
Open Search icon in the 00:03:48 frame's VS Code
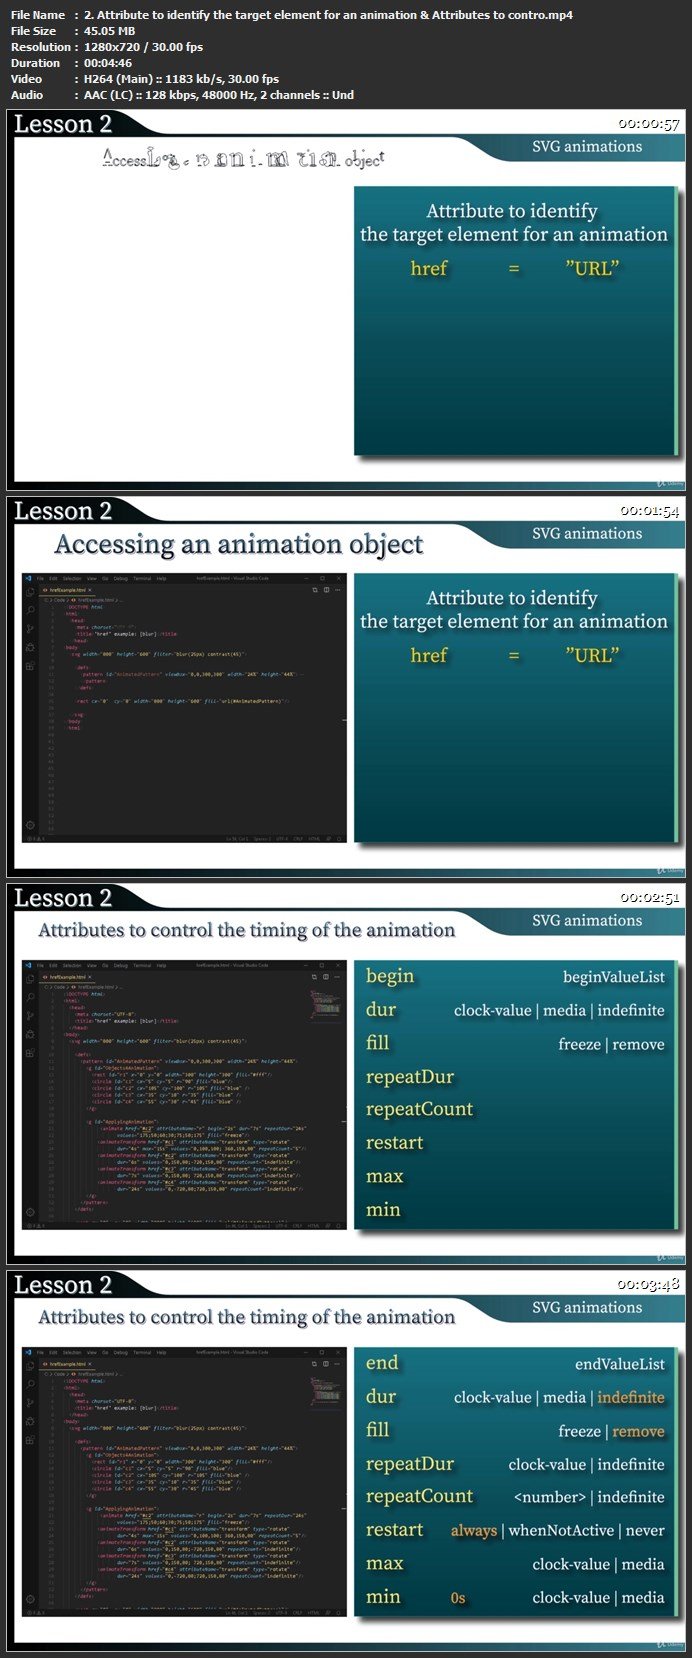tap(30, 1384)
